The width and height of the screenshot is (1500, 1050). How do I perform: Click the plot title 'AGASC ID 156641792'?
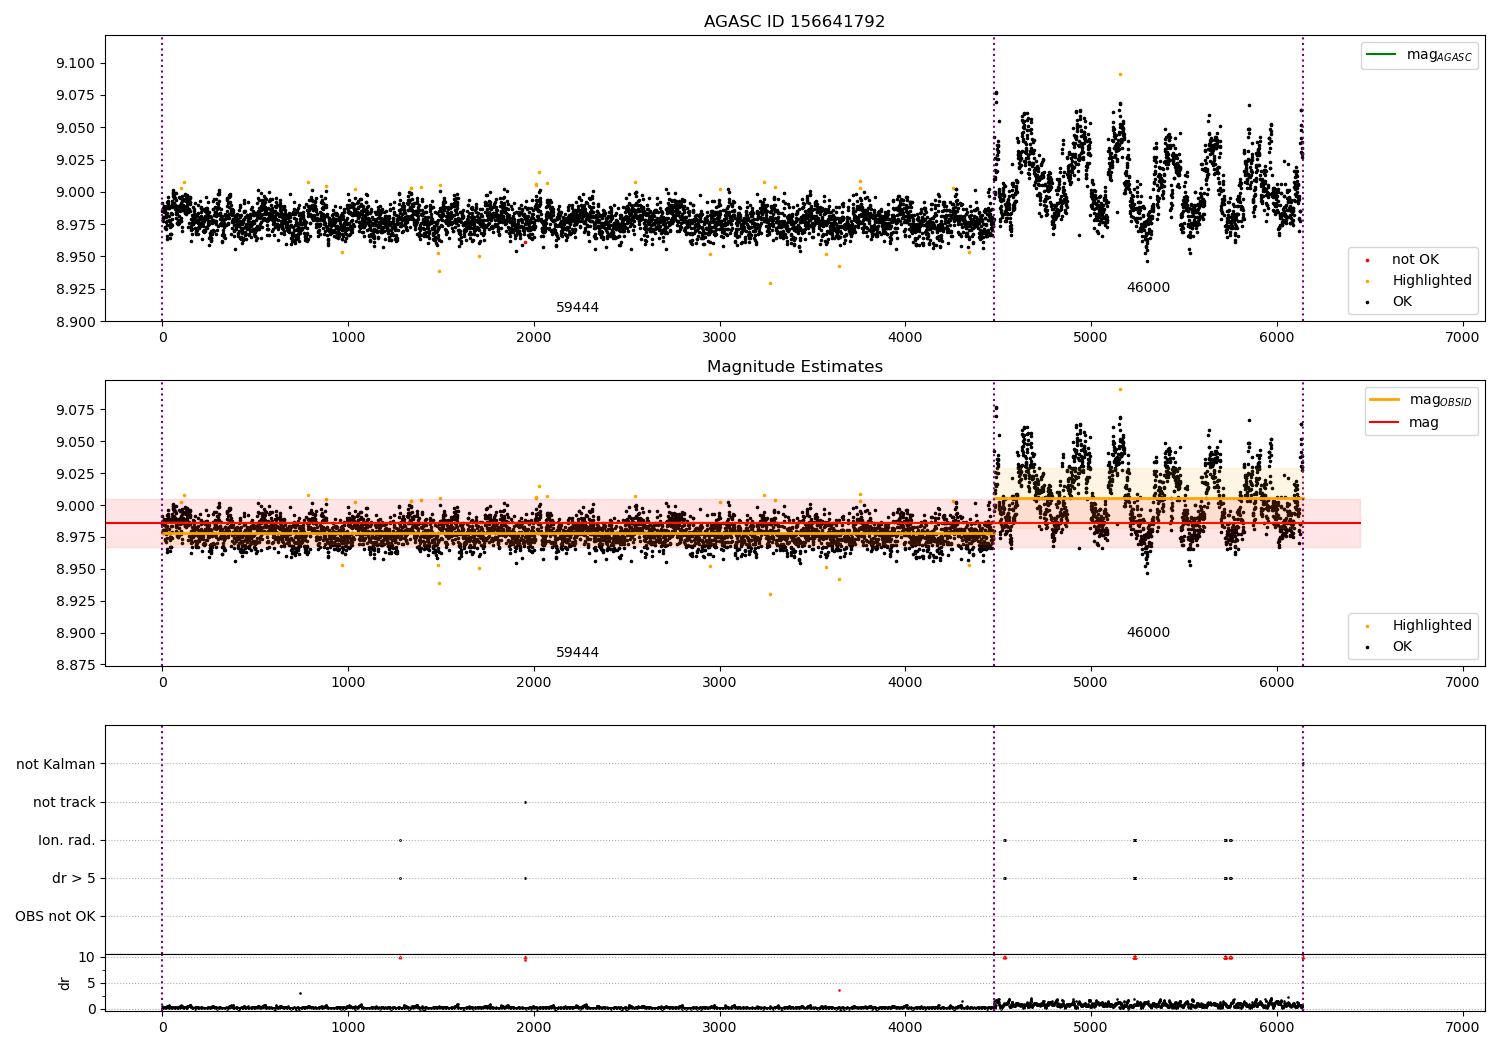point(794,21)
